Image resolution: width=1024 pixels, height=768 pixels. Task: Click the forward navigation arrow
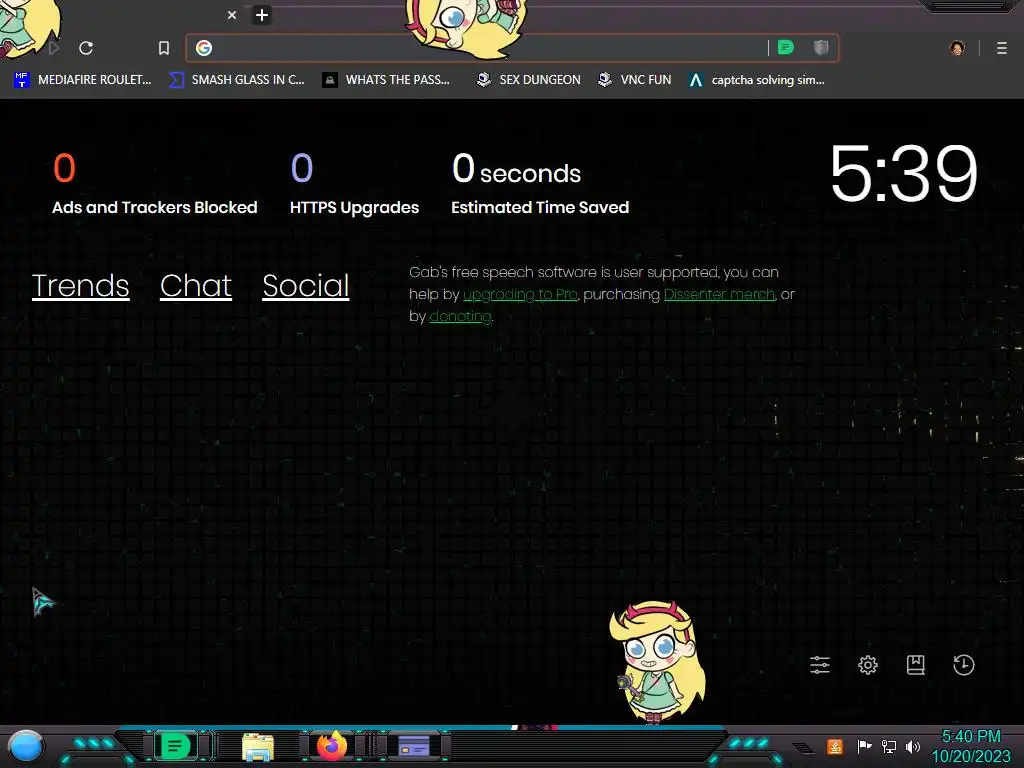coord(54,48)
